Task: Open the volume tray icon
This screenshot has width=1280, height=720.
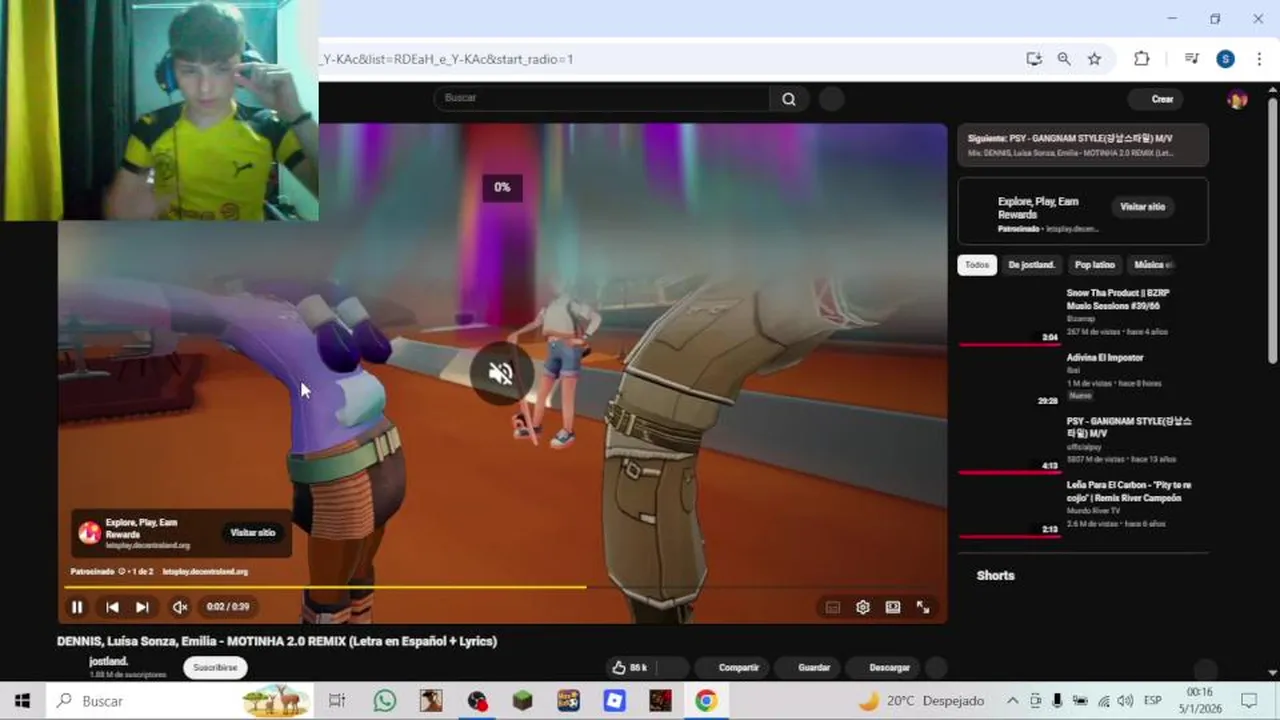Action: (x=1125, y=701)
